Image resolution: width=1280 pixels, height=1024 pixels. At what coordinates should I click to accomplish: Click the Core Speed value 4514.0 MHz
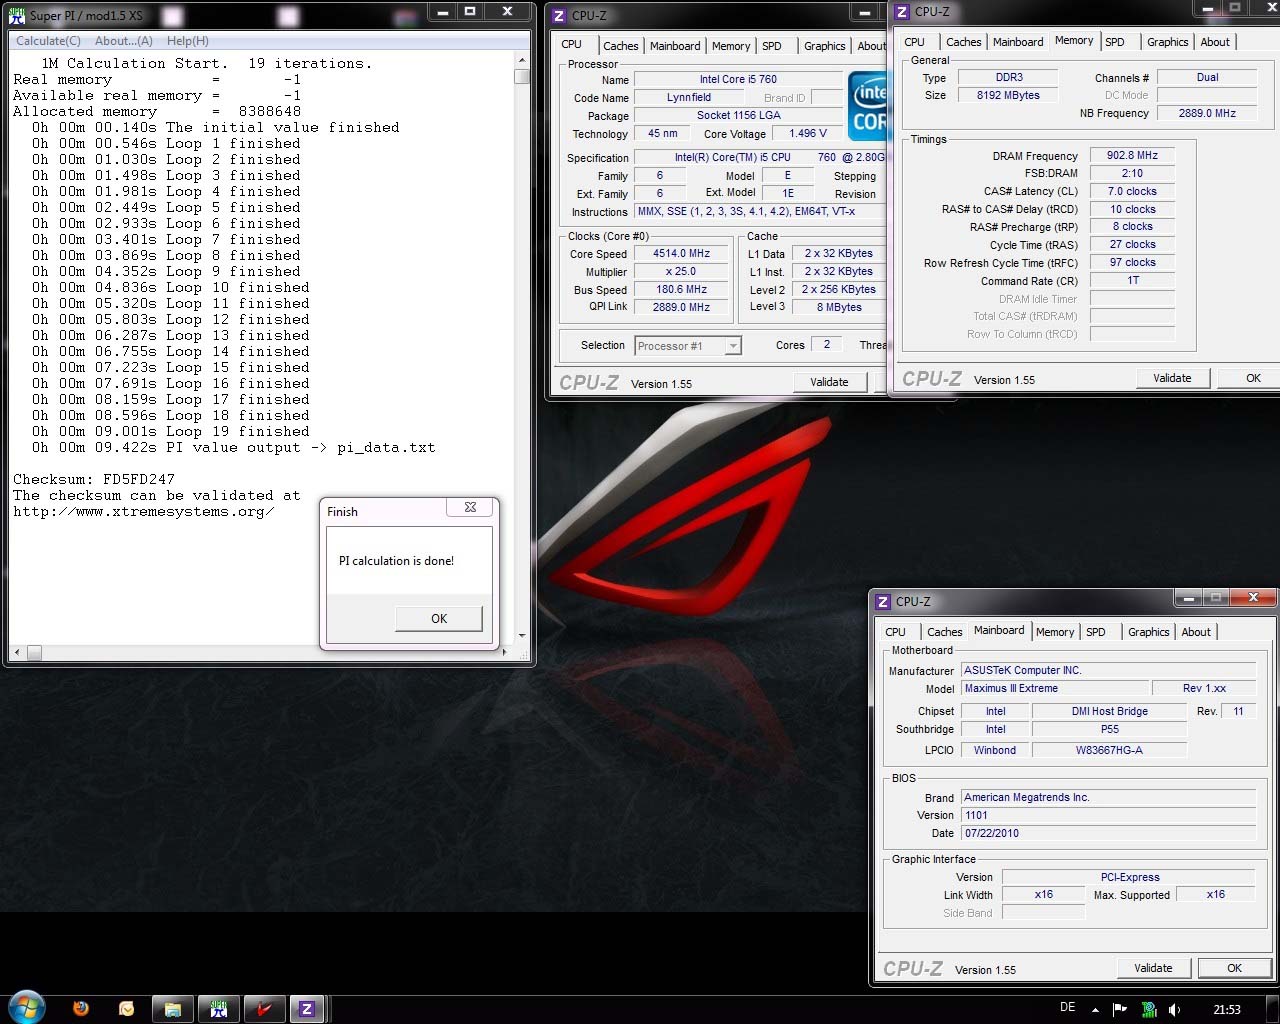tap(681, 253)
